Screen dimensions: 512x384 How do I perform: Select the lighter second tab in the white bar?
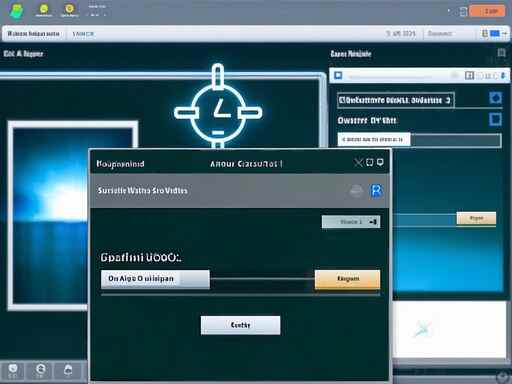point(83,34)
